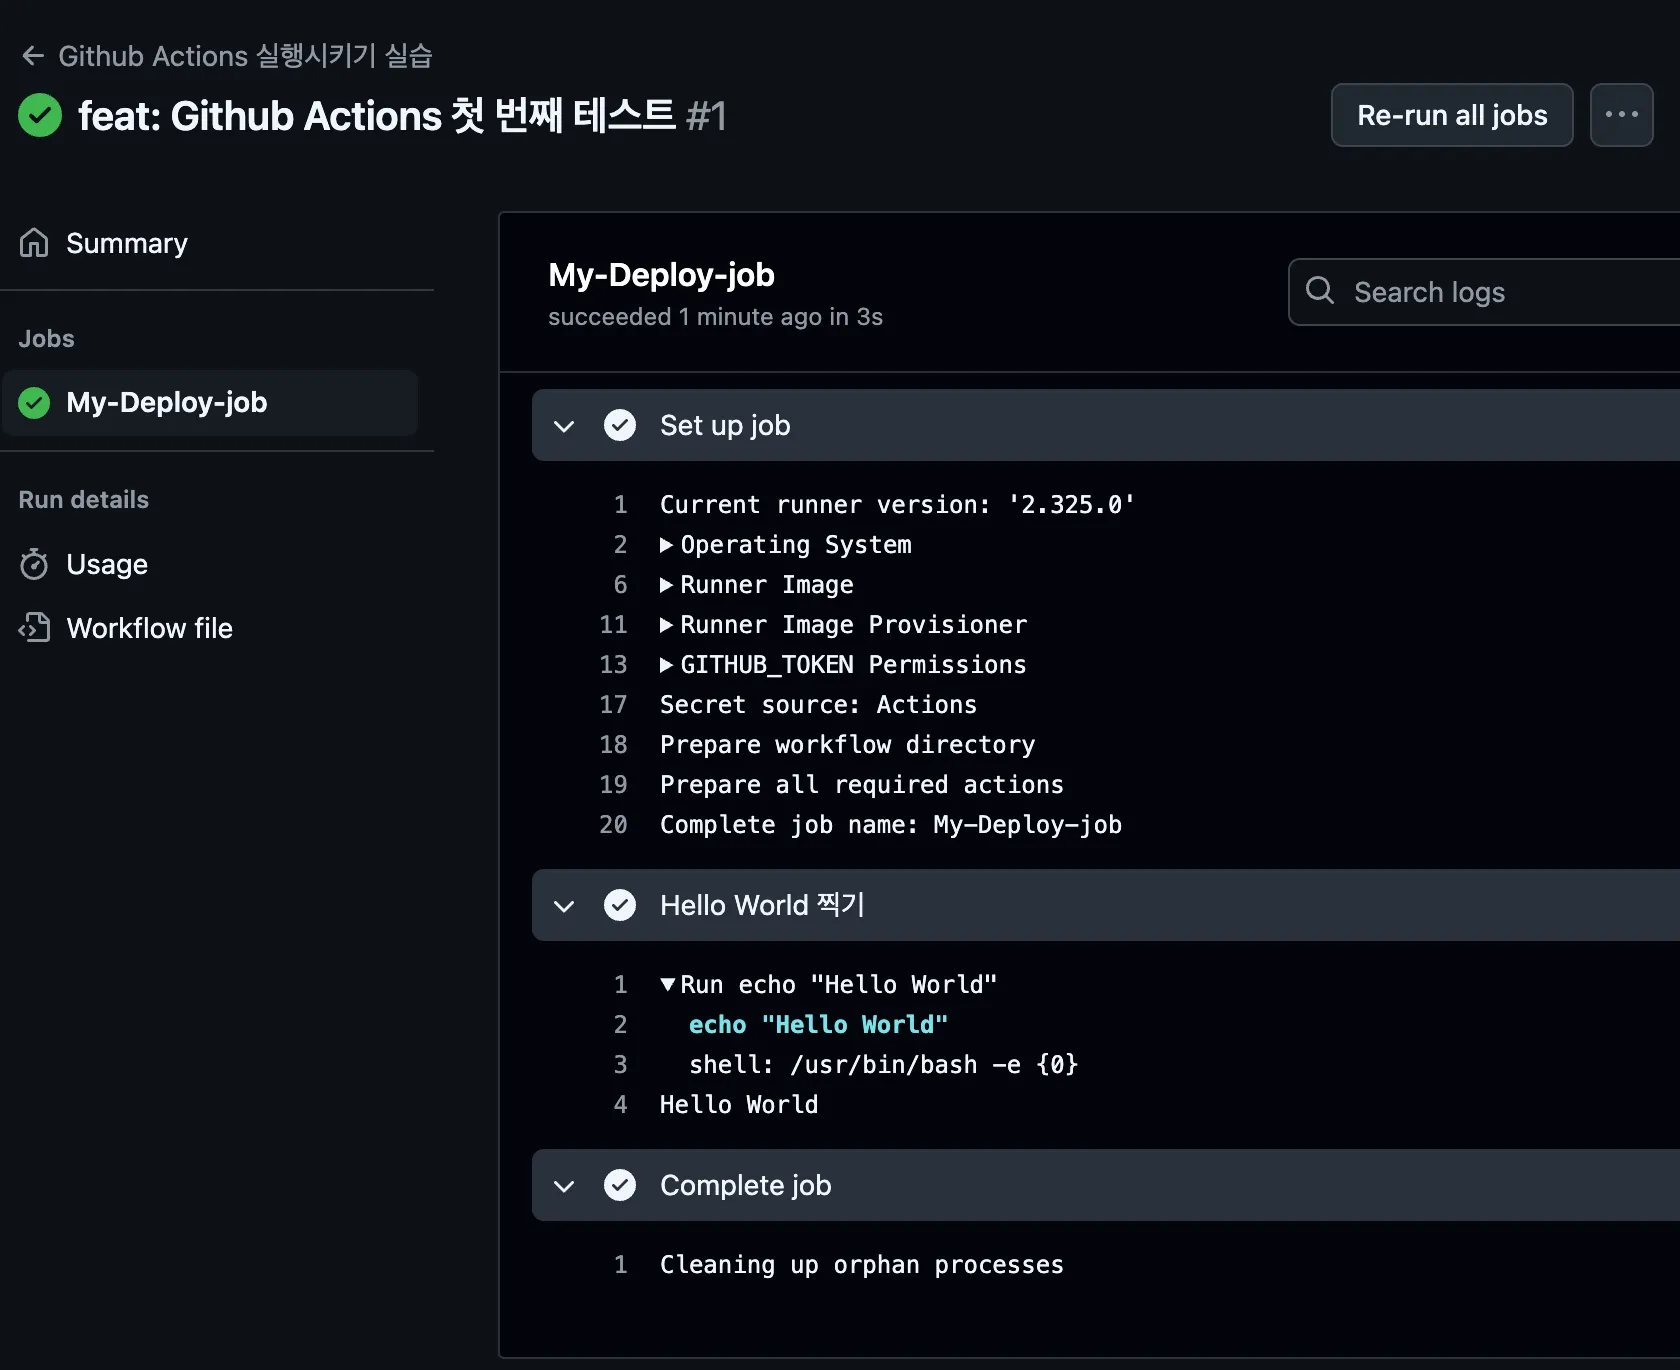
Task: Click 'succeeded 1 minute ago in 3s' status text
Action: coord(715,317)
